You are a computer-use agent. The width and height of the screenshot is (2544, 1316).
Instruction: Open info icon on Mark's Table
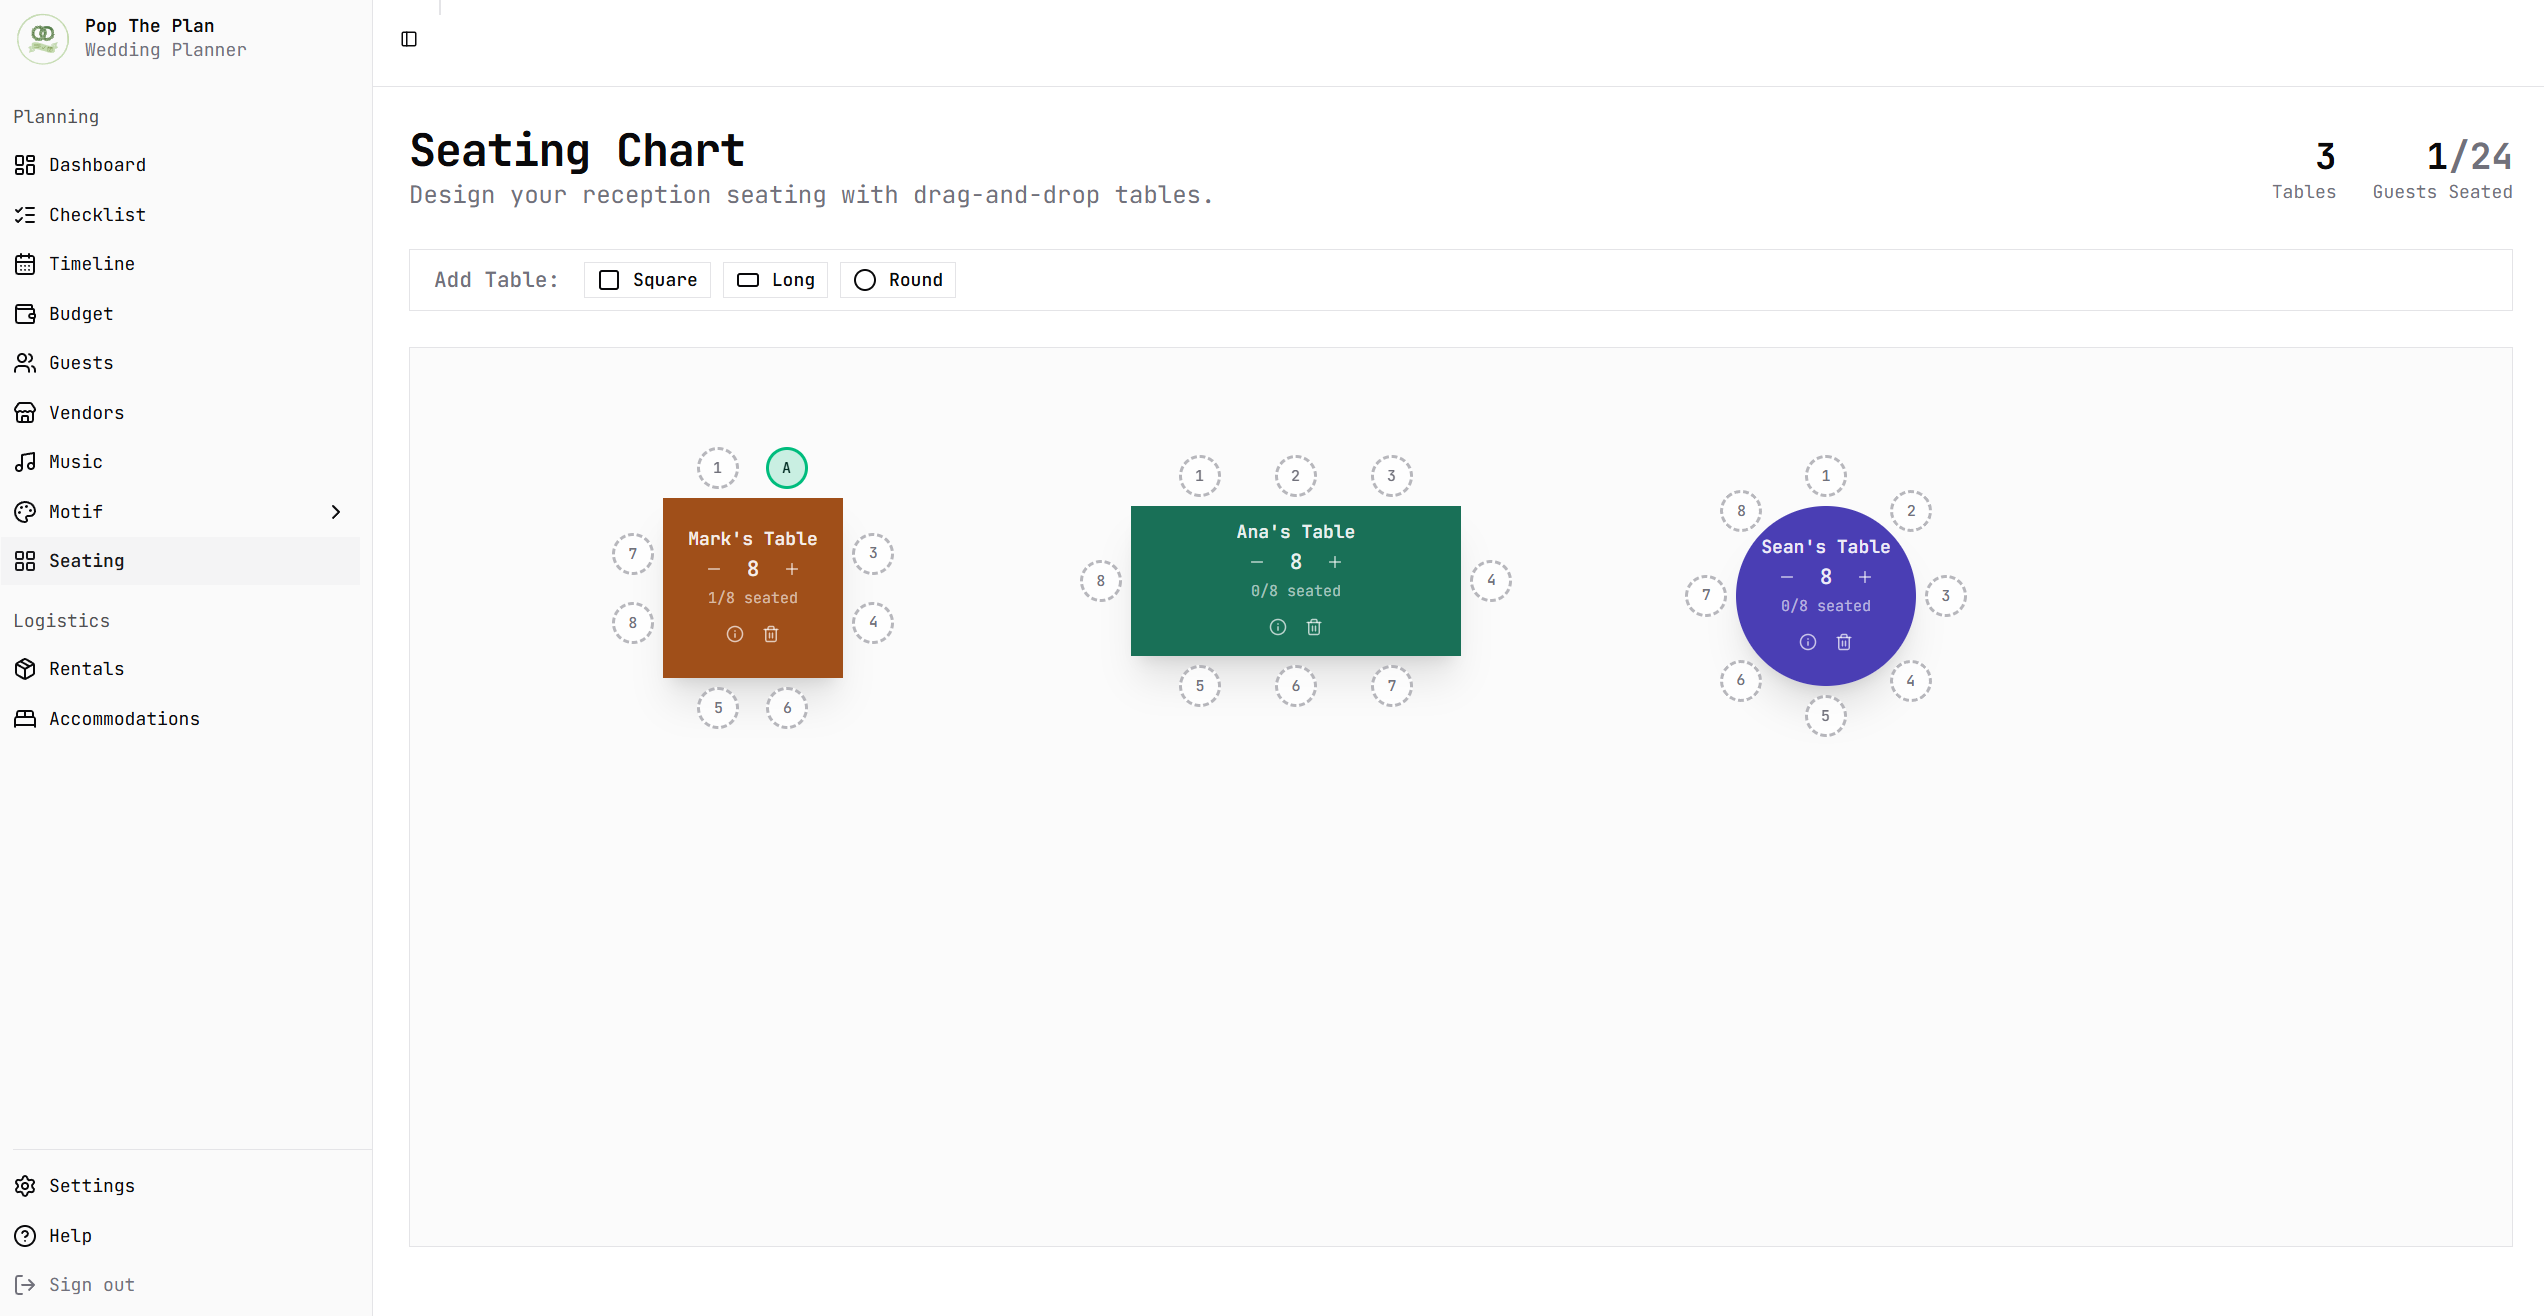[x=735, y=634]
